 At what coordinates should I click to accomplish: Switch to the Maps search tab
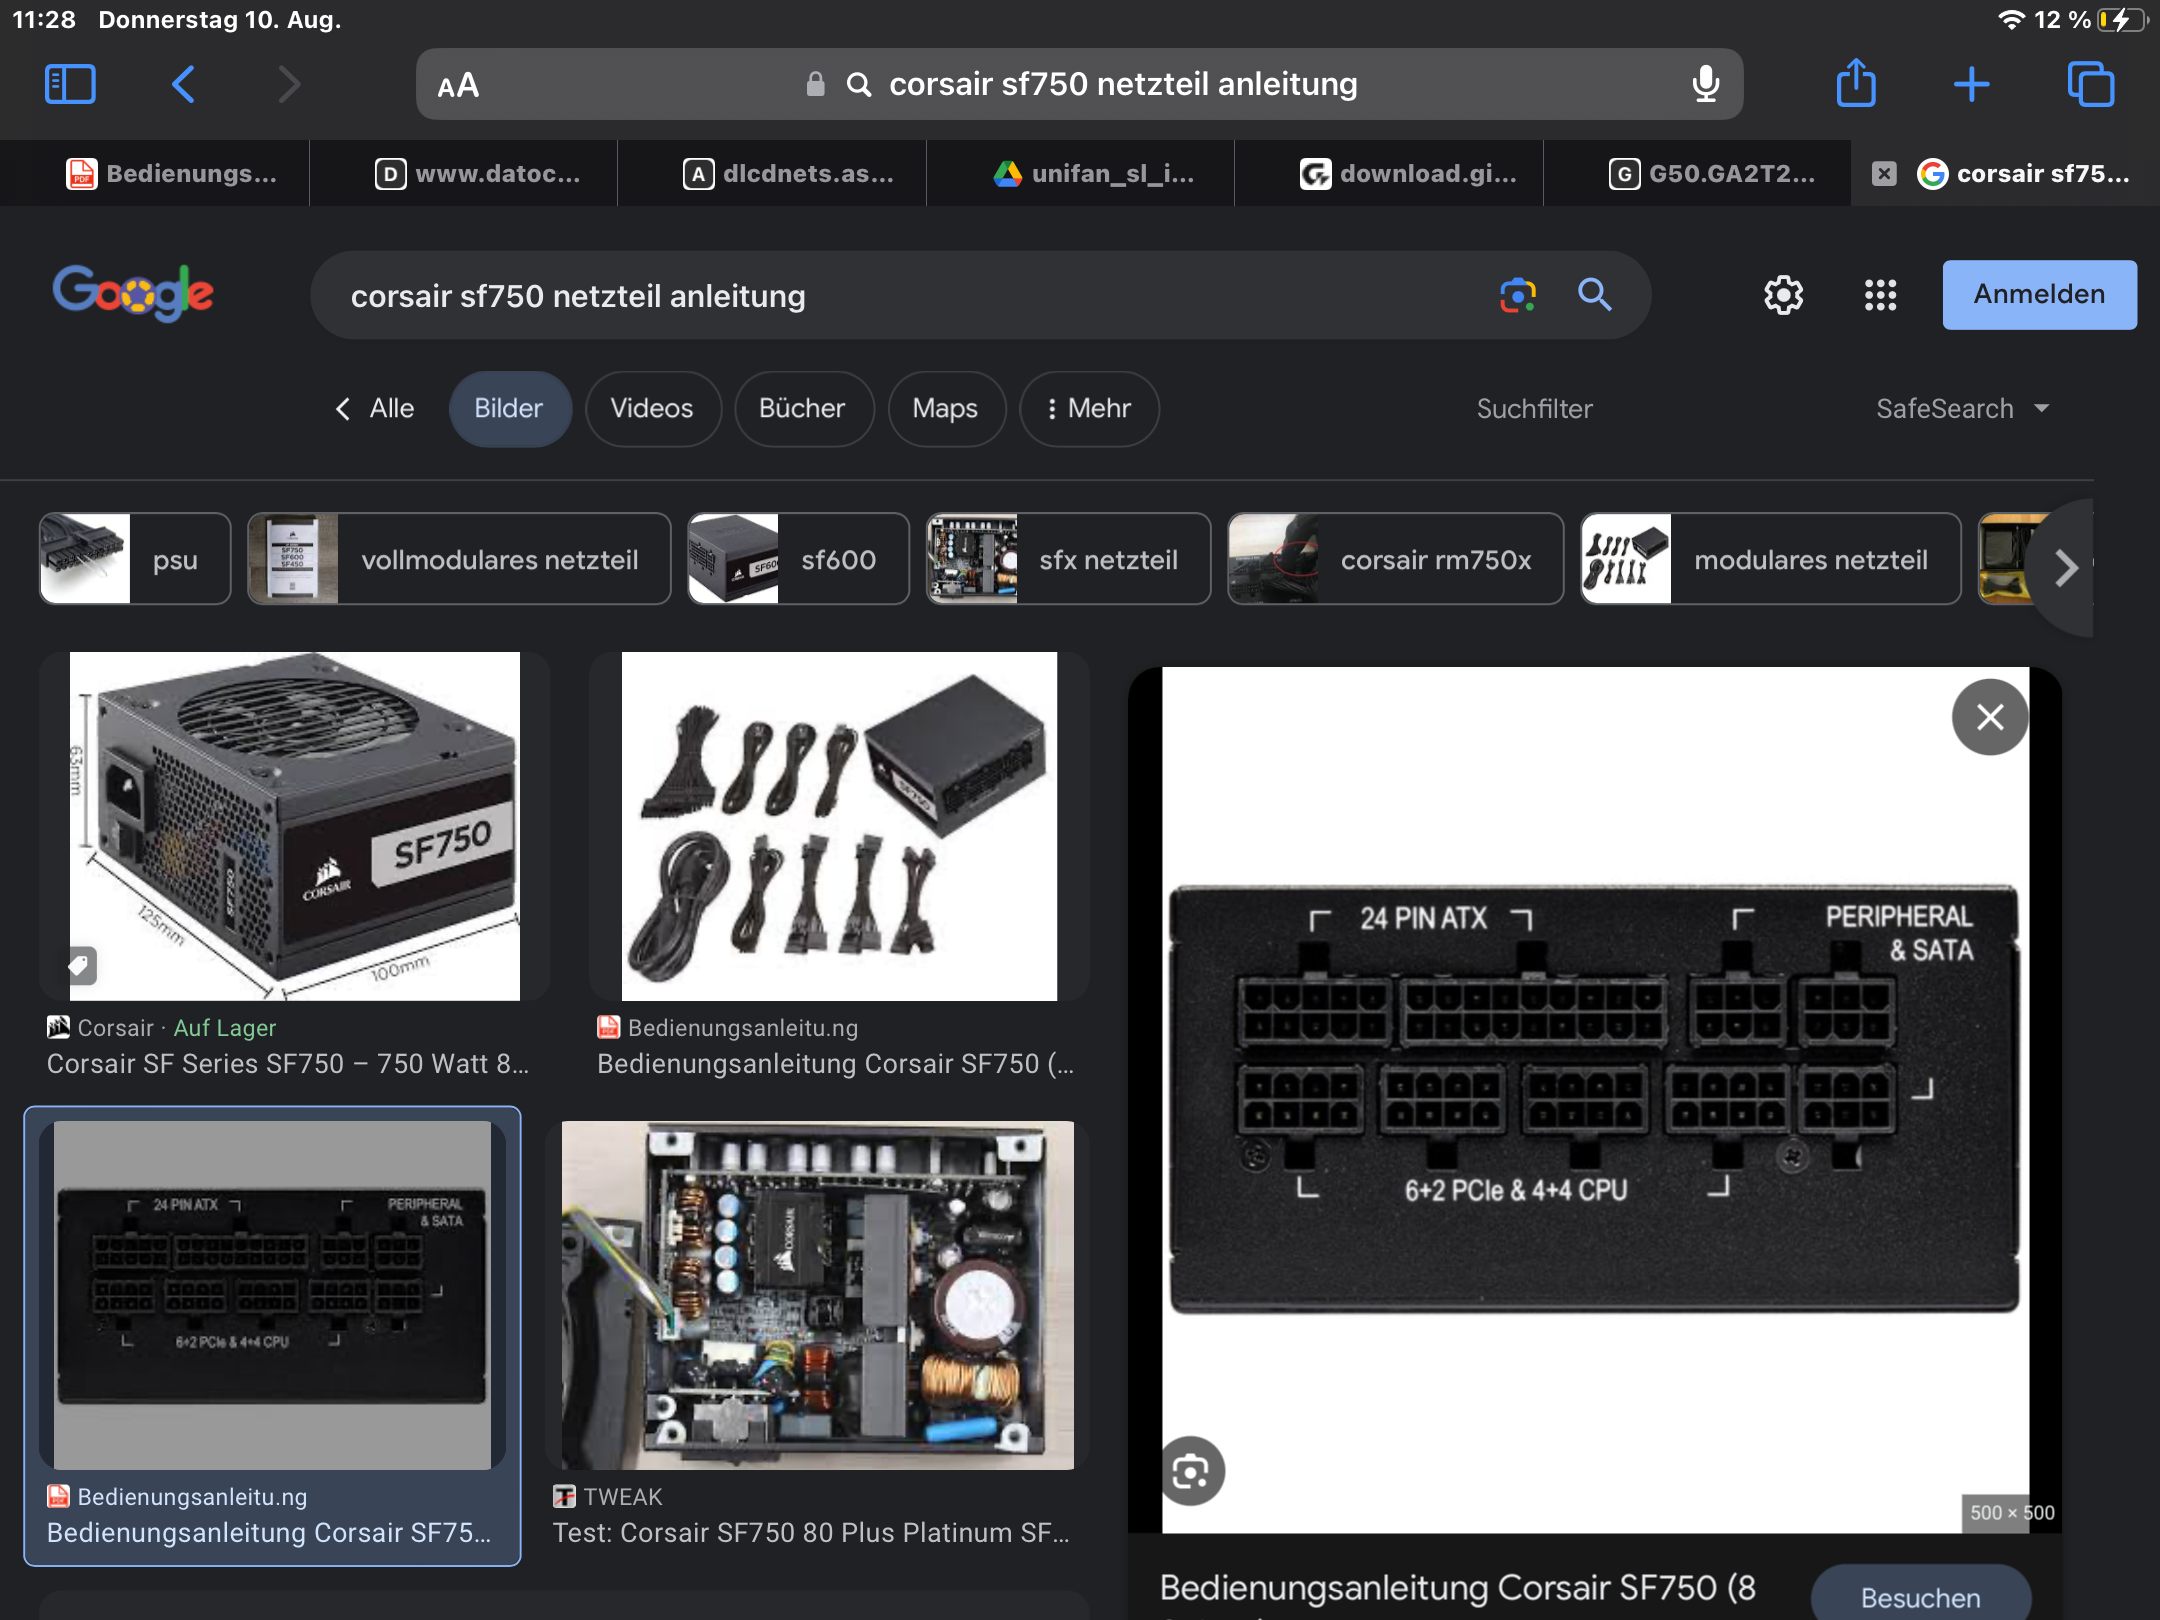[945, 408]
